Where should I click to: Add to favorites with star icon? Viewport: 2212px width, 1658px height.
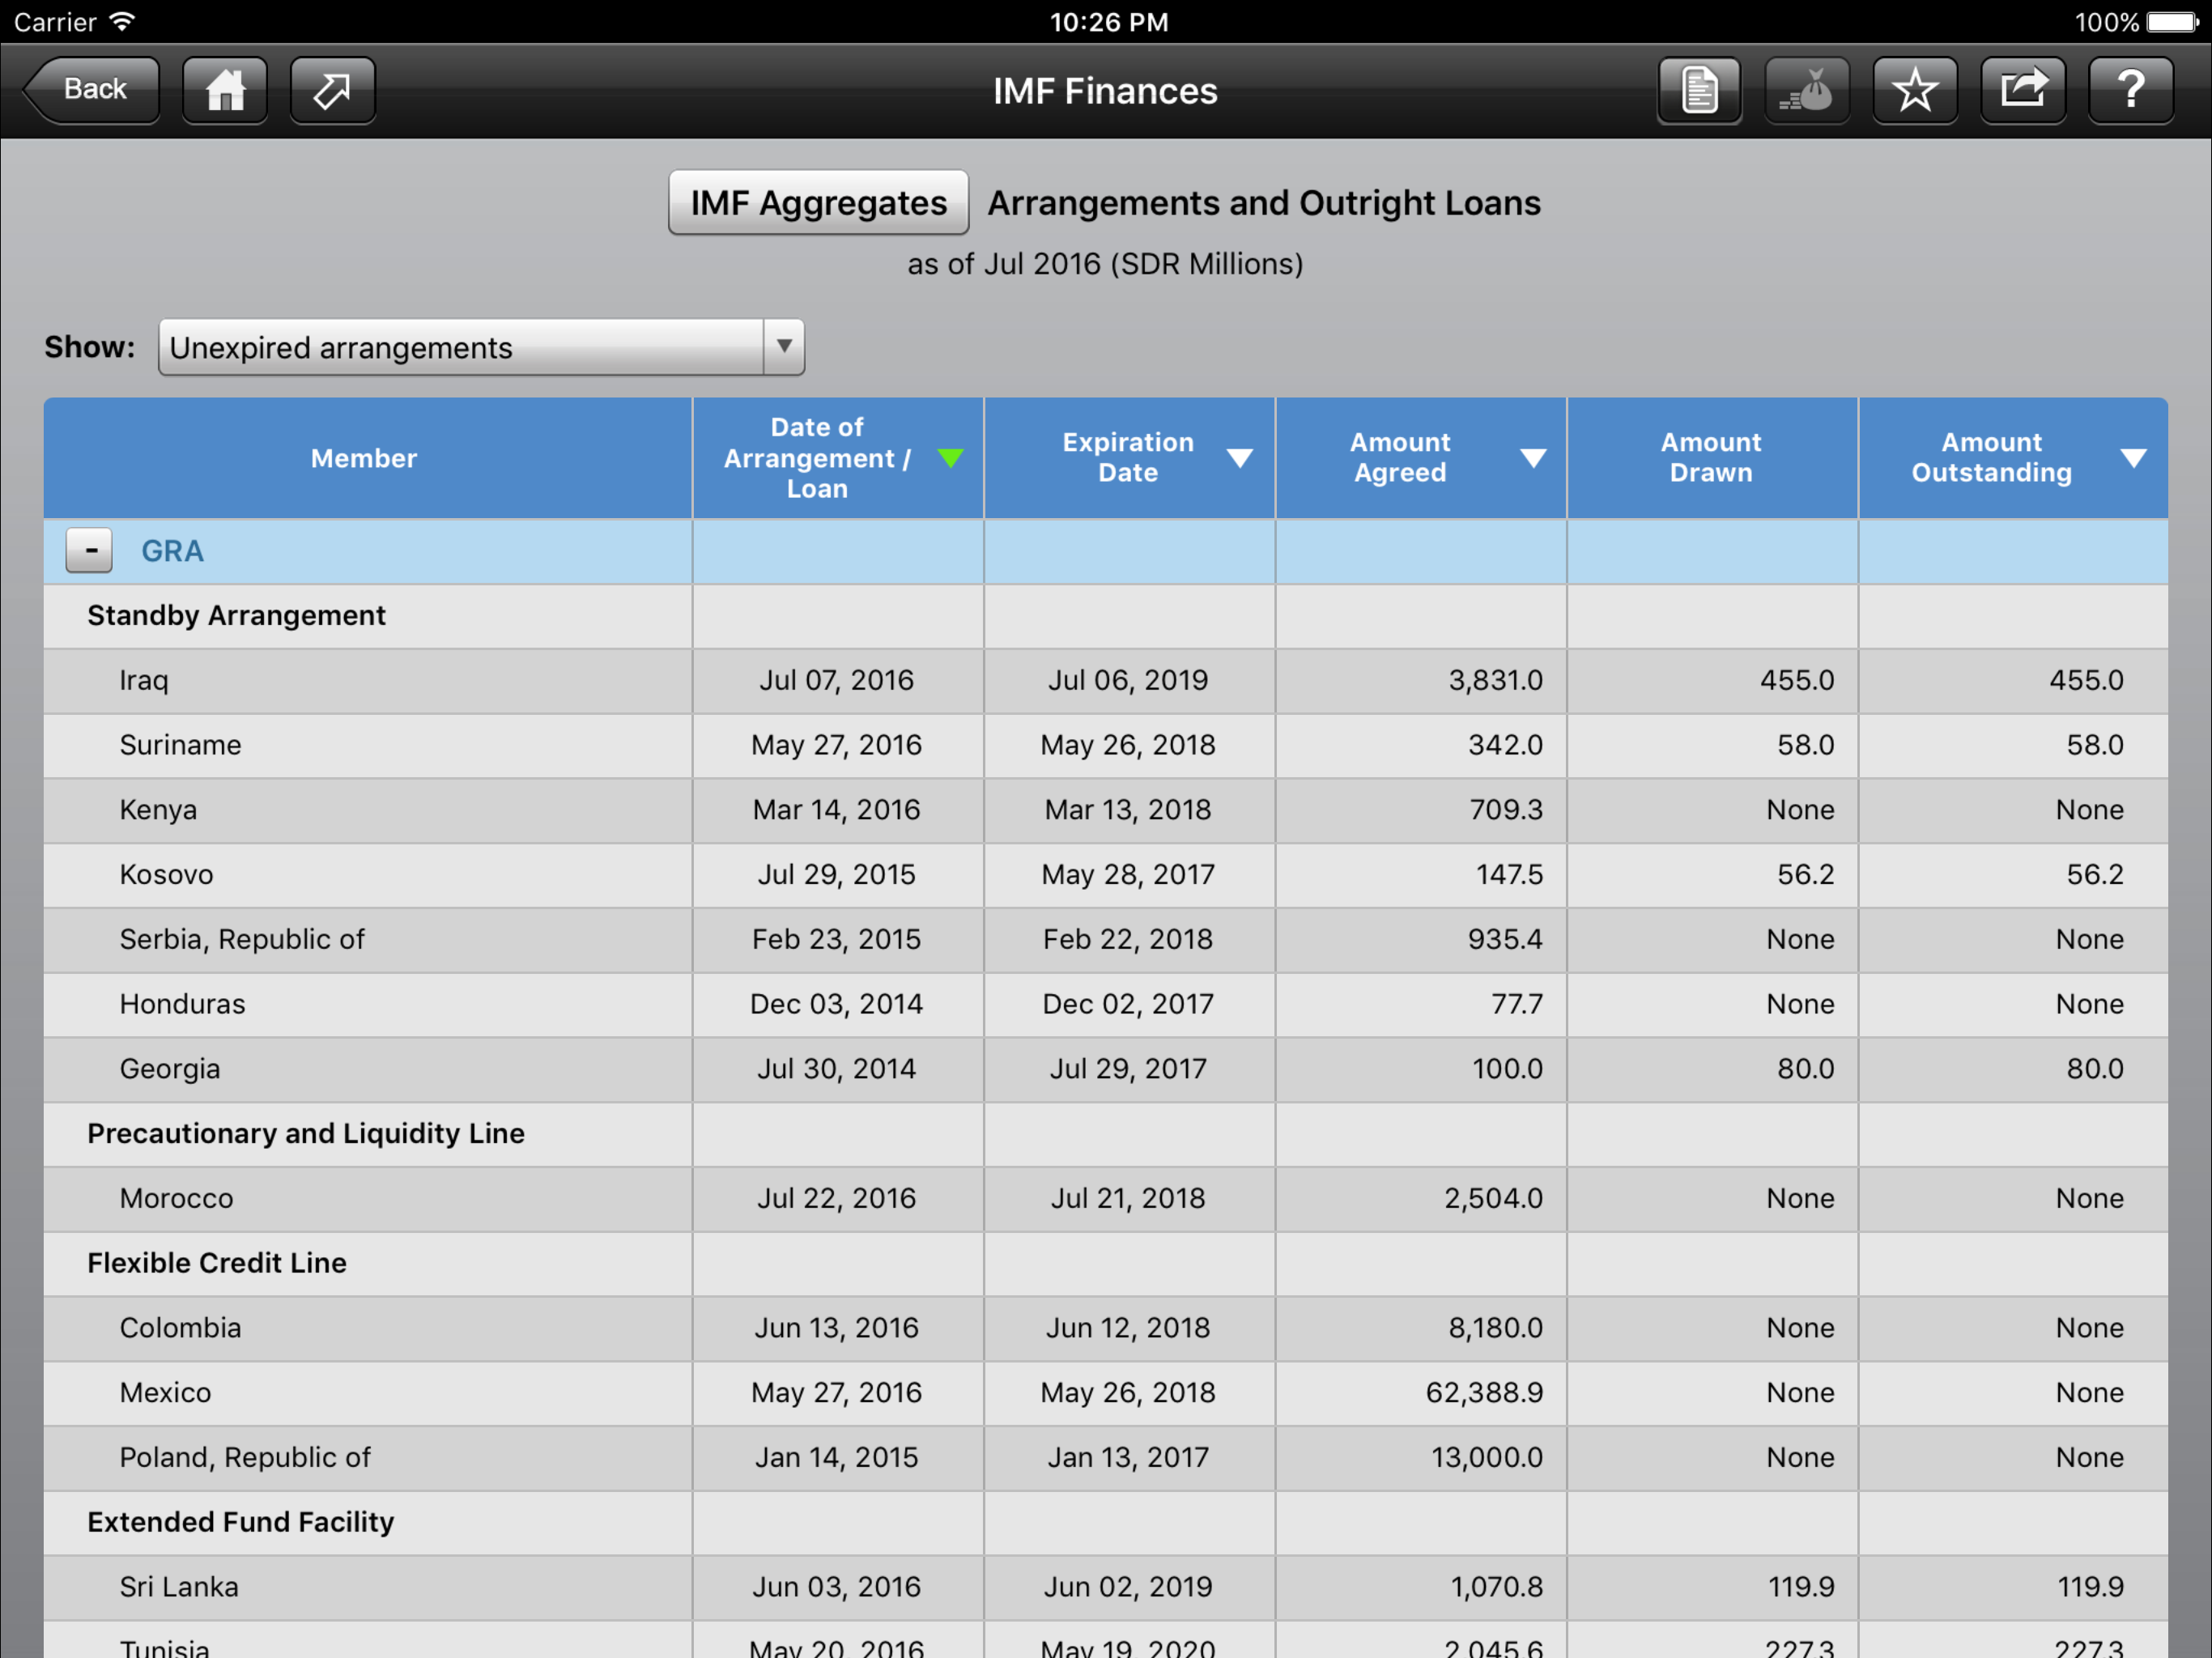coord(1915,90)
